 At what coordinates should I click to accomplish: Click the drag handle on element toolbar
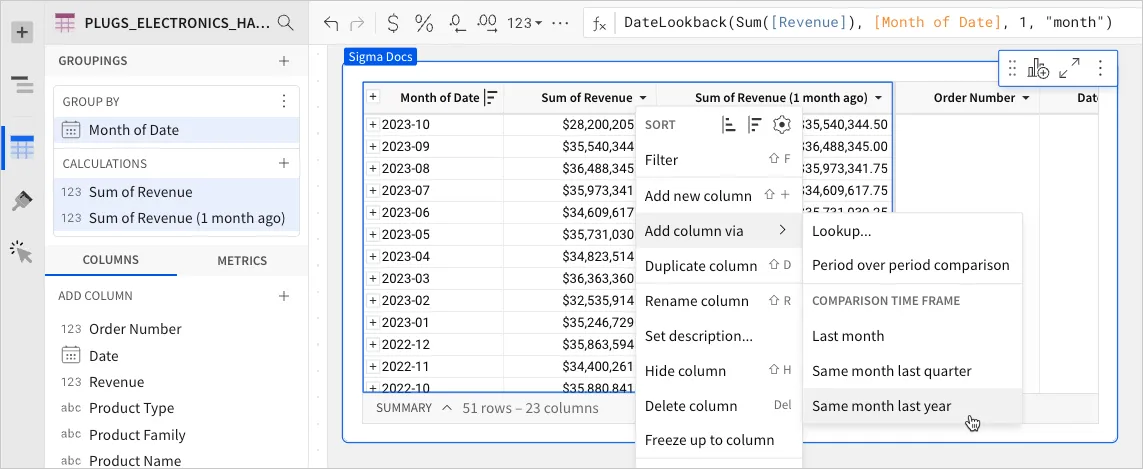click(x=1012, y=69)
